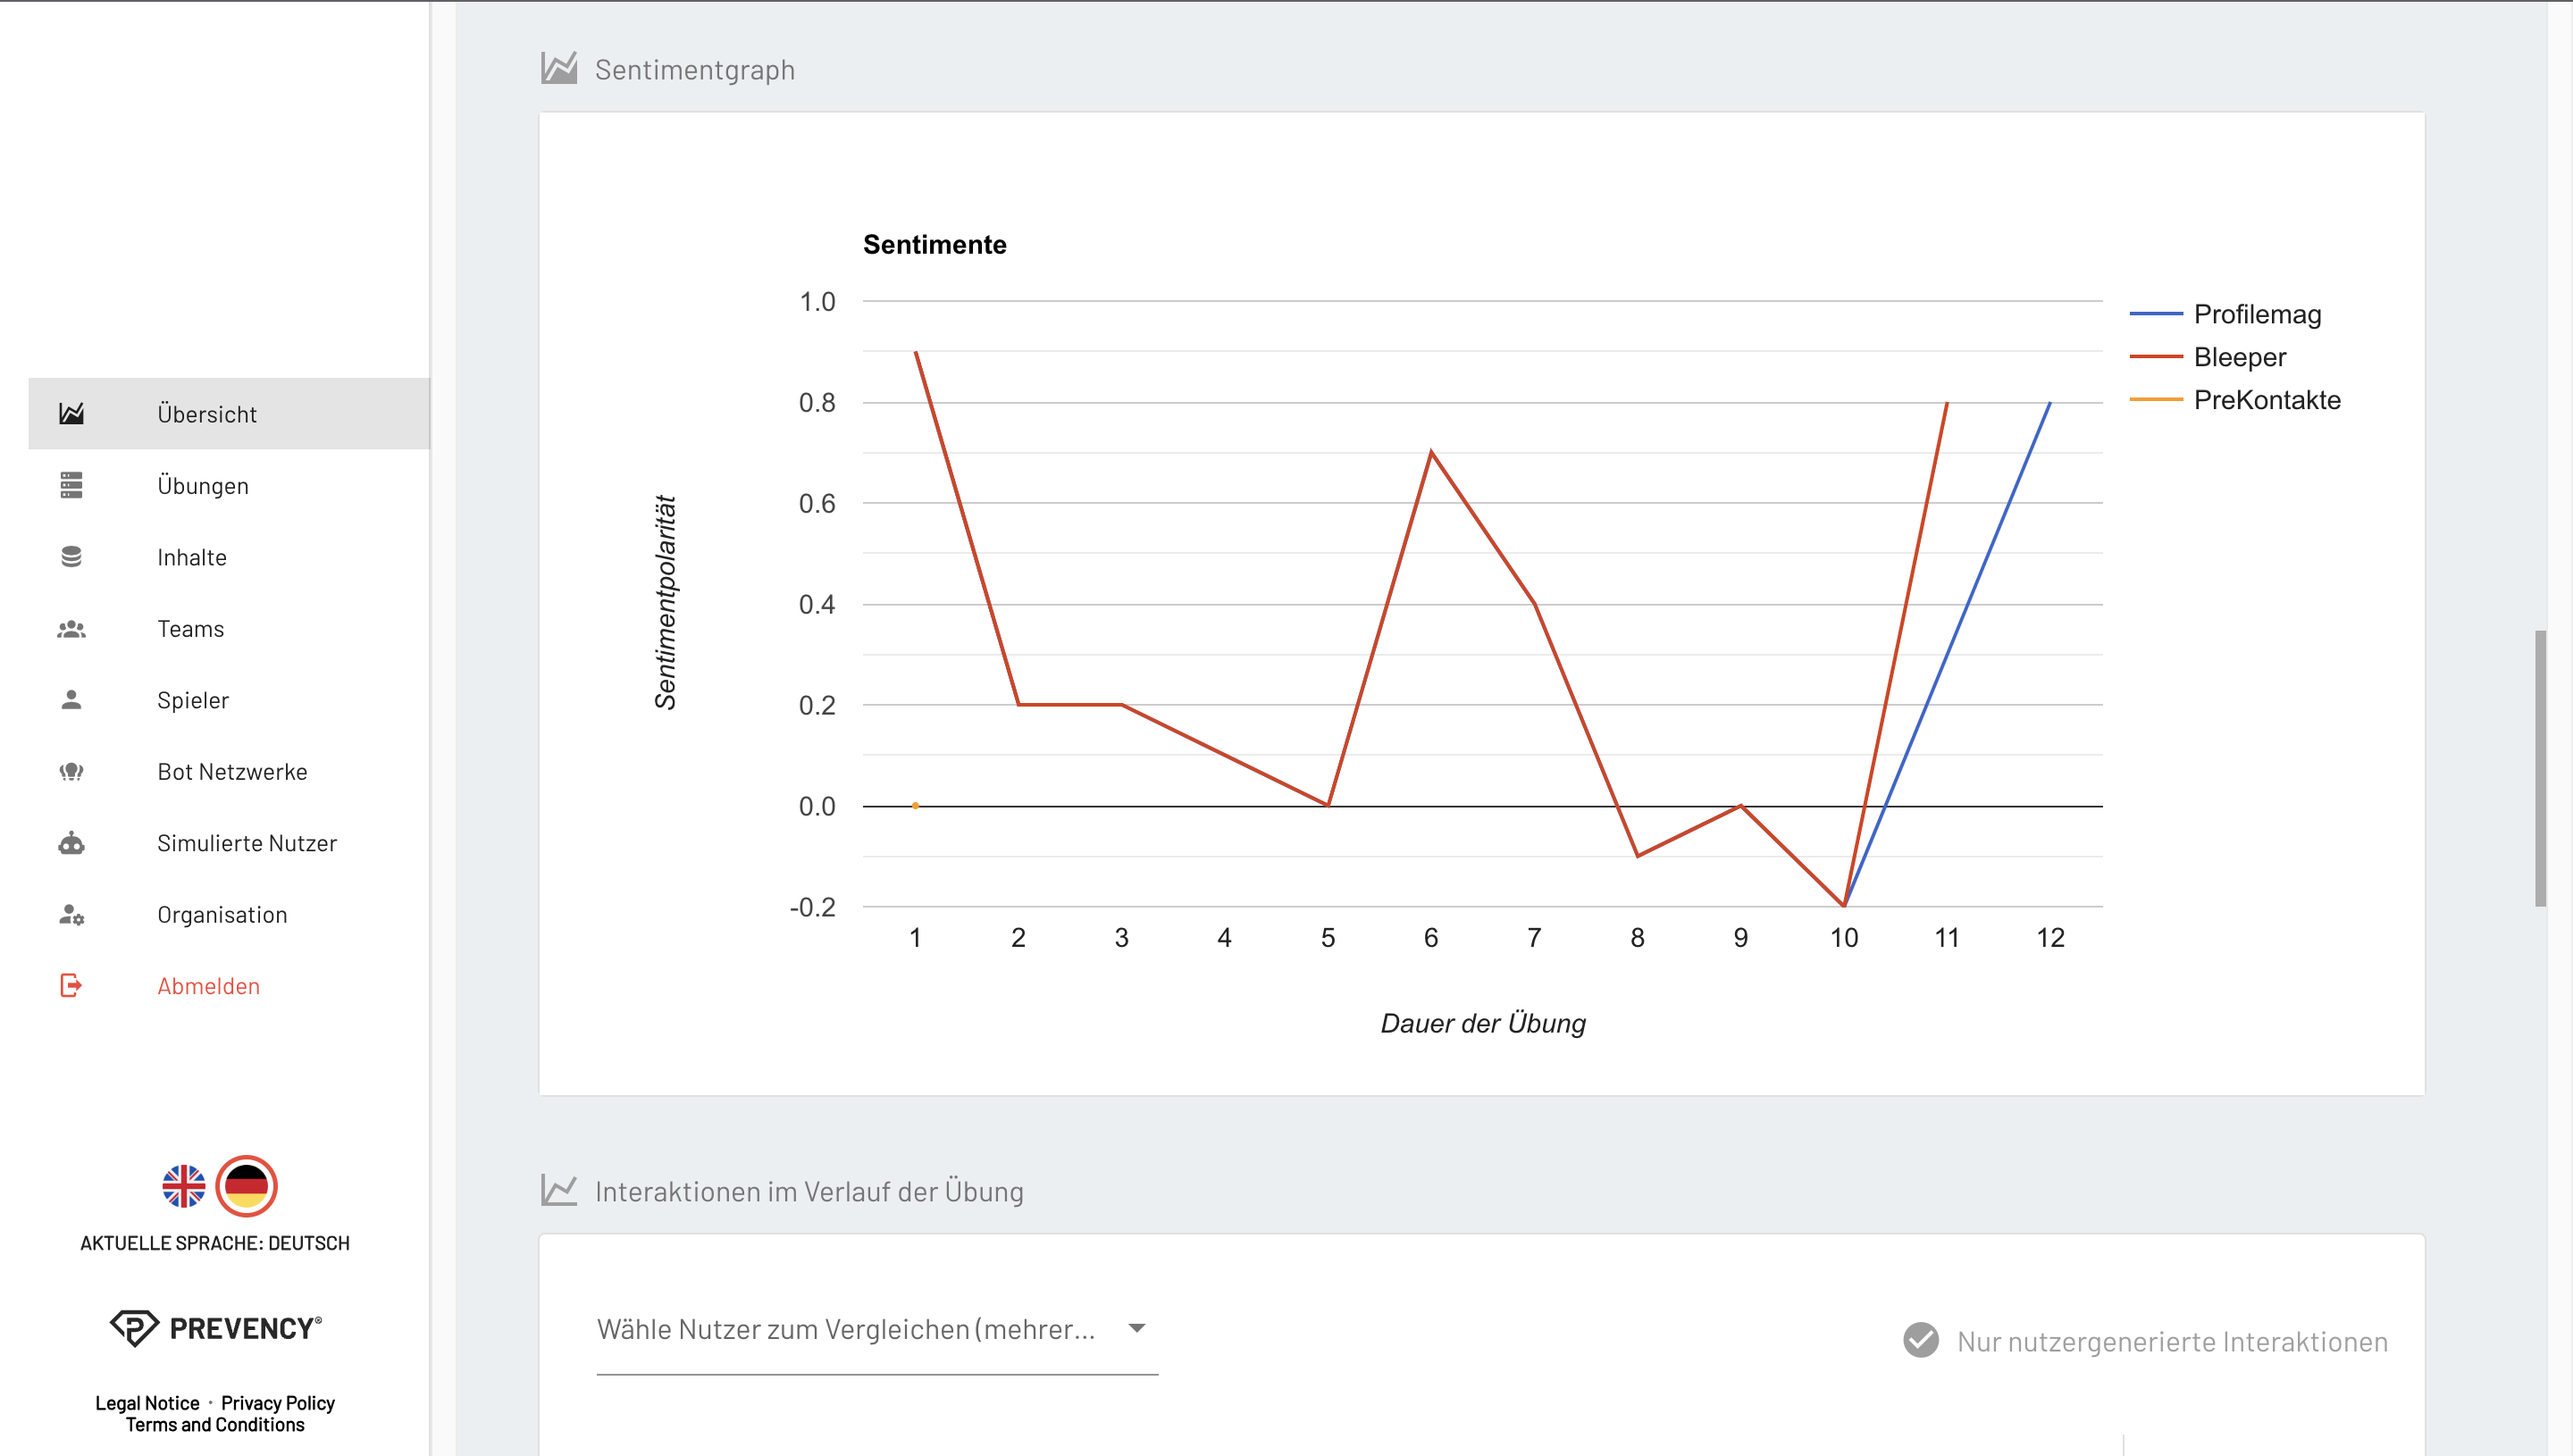Click the Übersicht chart icon in sidebar
The image size is (2573, 1456).
coord(71,414)
